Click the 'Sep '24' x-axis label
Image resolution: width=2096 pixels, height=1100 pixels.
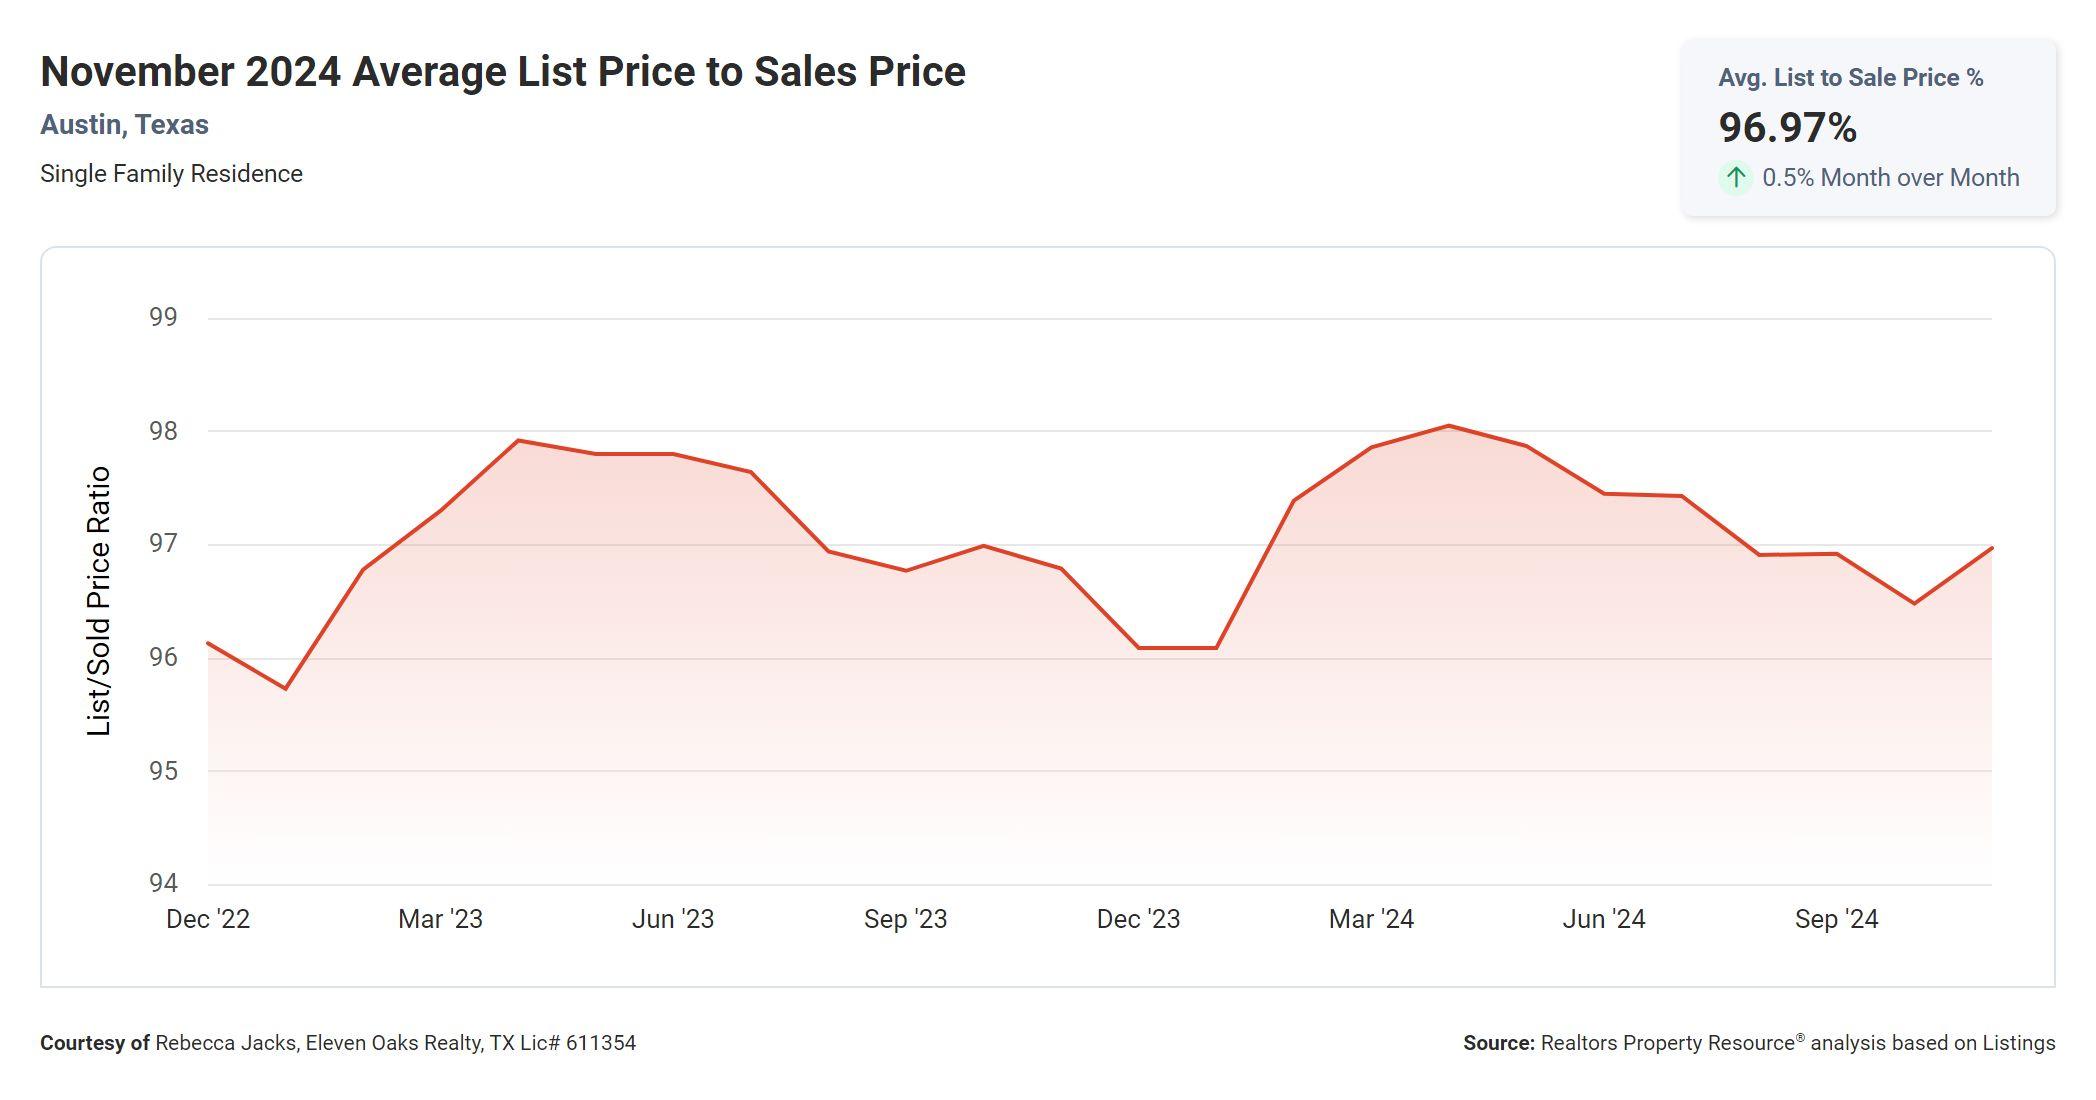(1836, 919)
